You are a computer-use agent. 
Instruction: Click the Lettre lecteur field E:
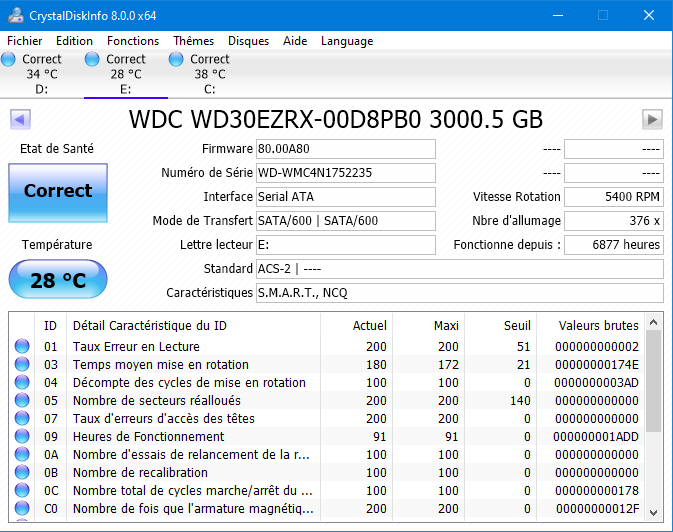coord(346,245)
